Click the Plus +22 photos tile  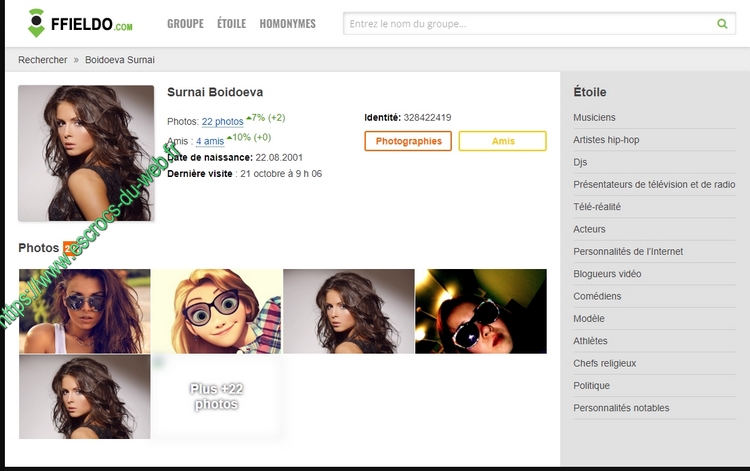[216, 397]
